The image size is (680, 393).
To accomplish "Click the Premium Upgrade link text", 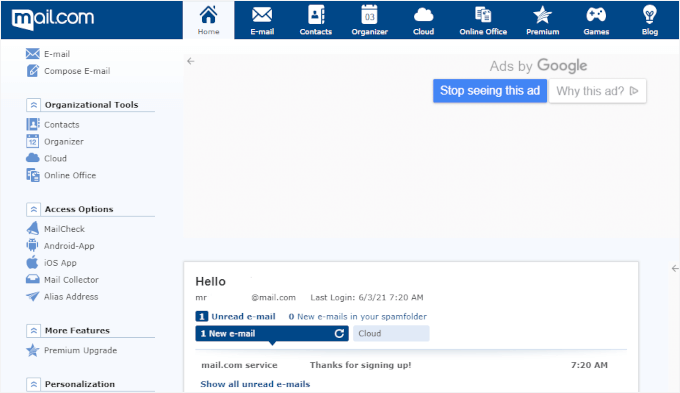I will [81, 350].
